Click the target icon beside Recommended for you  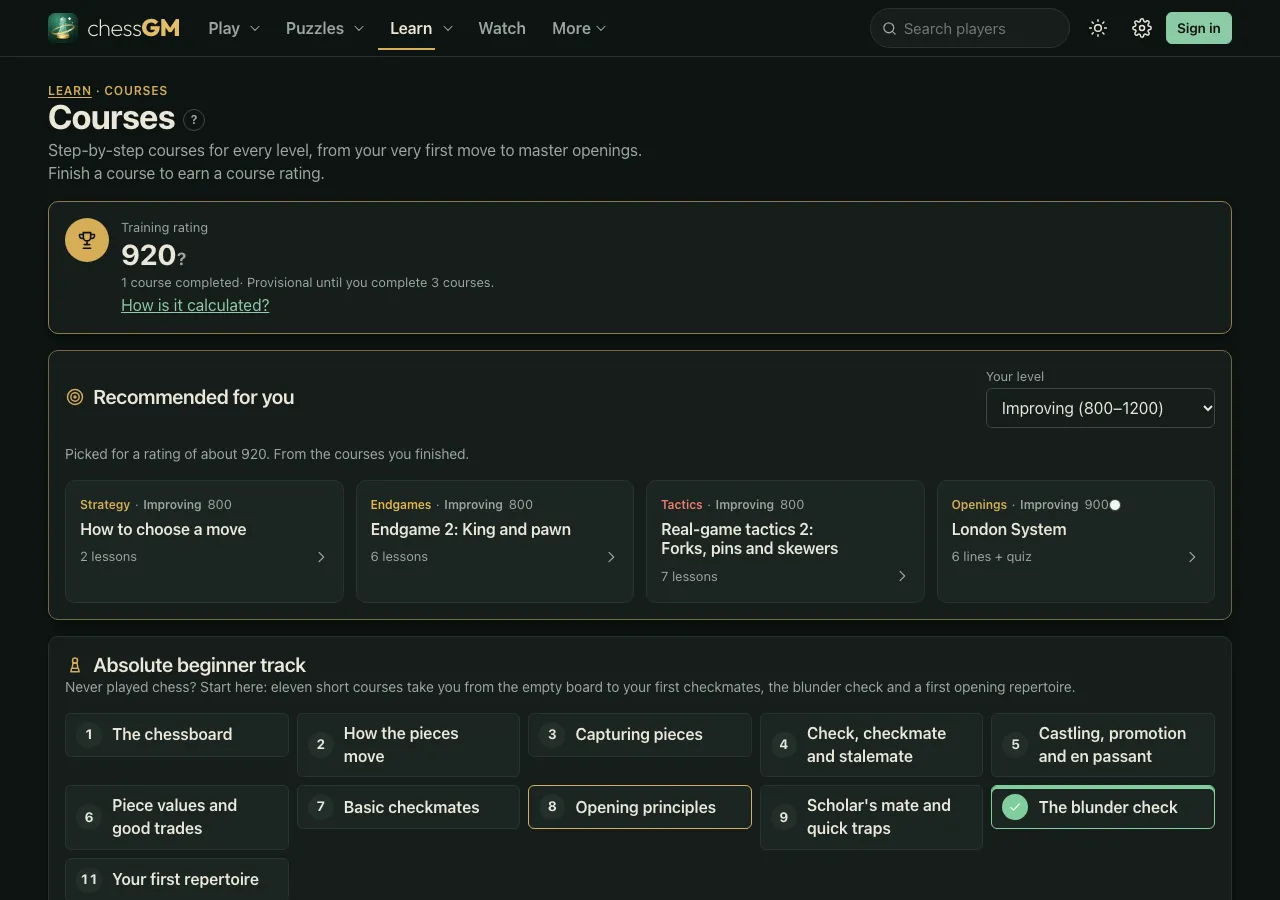74,397
